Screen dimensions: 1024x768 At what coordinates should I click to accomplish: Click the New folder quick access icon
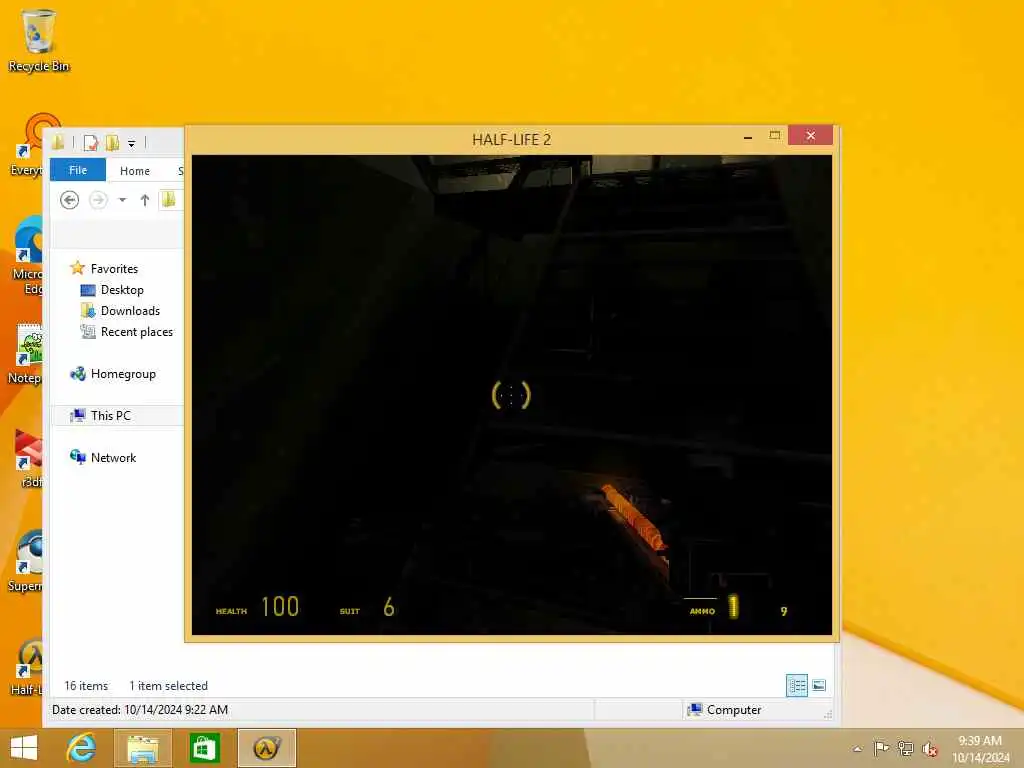point(112,142)
